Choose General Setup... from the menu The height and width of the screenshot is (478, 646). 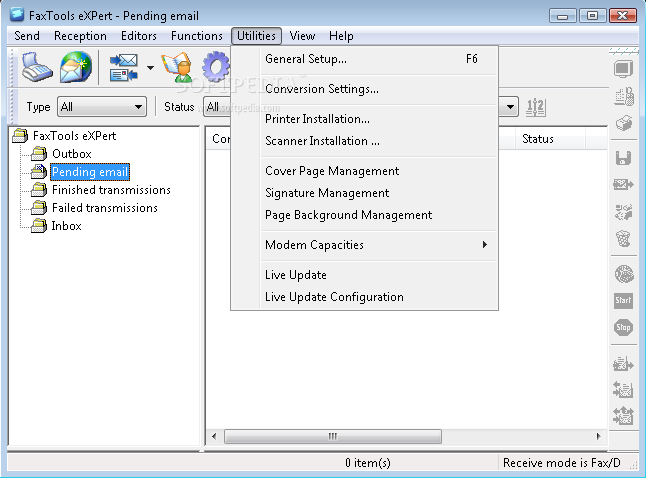[x=379, y=59]
